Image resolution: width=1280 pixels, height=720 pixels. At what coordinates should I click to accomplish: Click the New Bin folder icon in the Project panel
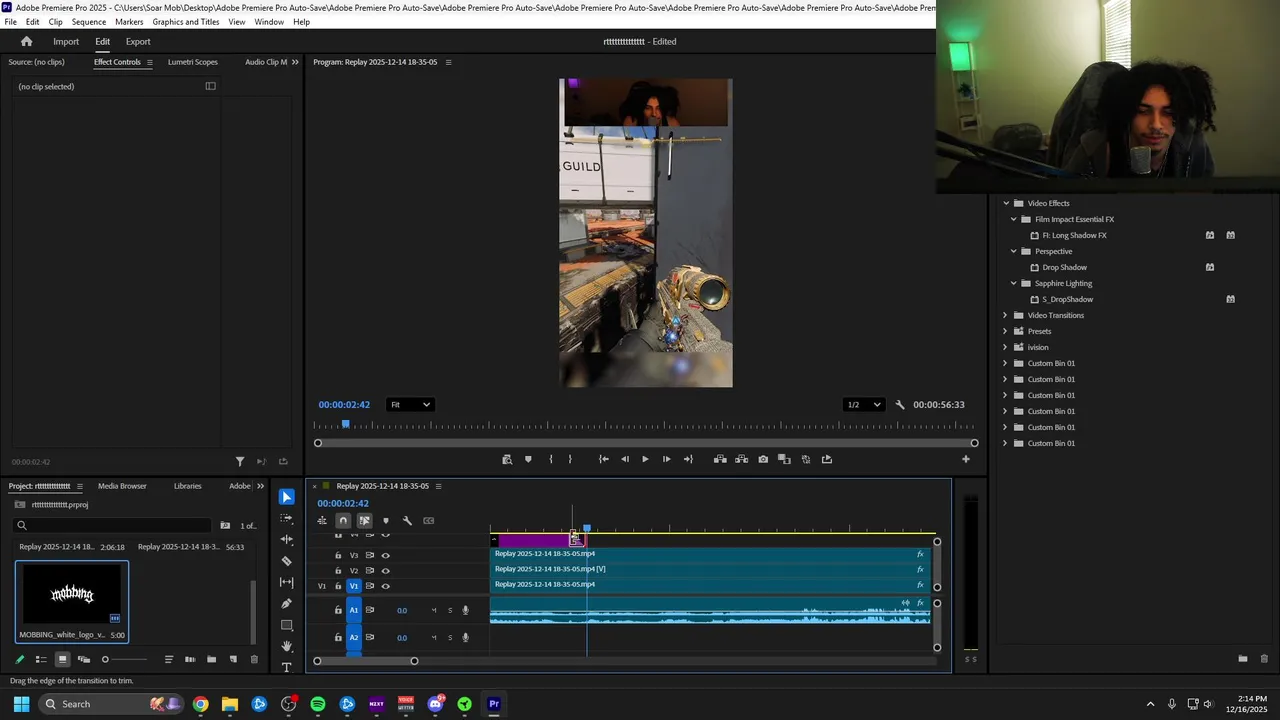click(x=211, y=659)
